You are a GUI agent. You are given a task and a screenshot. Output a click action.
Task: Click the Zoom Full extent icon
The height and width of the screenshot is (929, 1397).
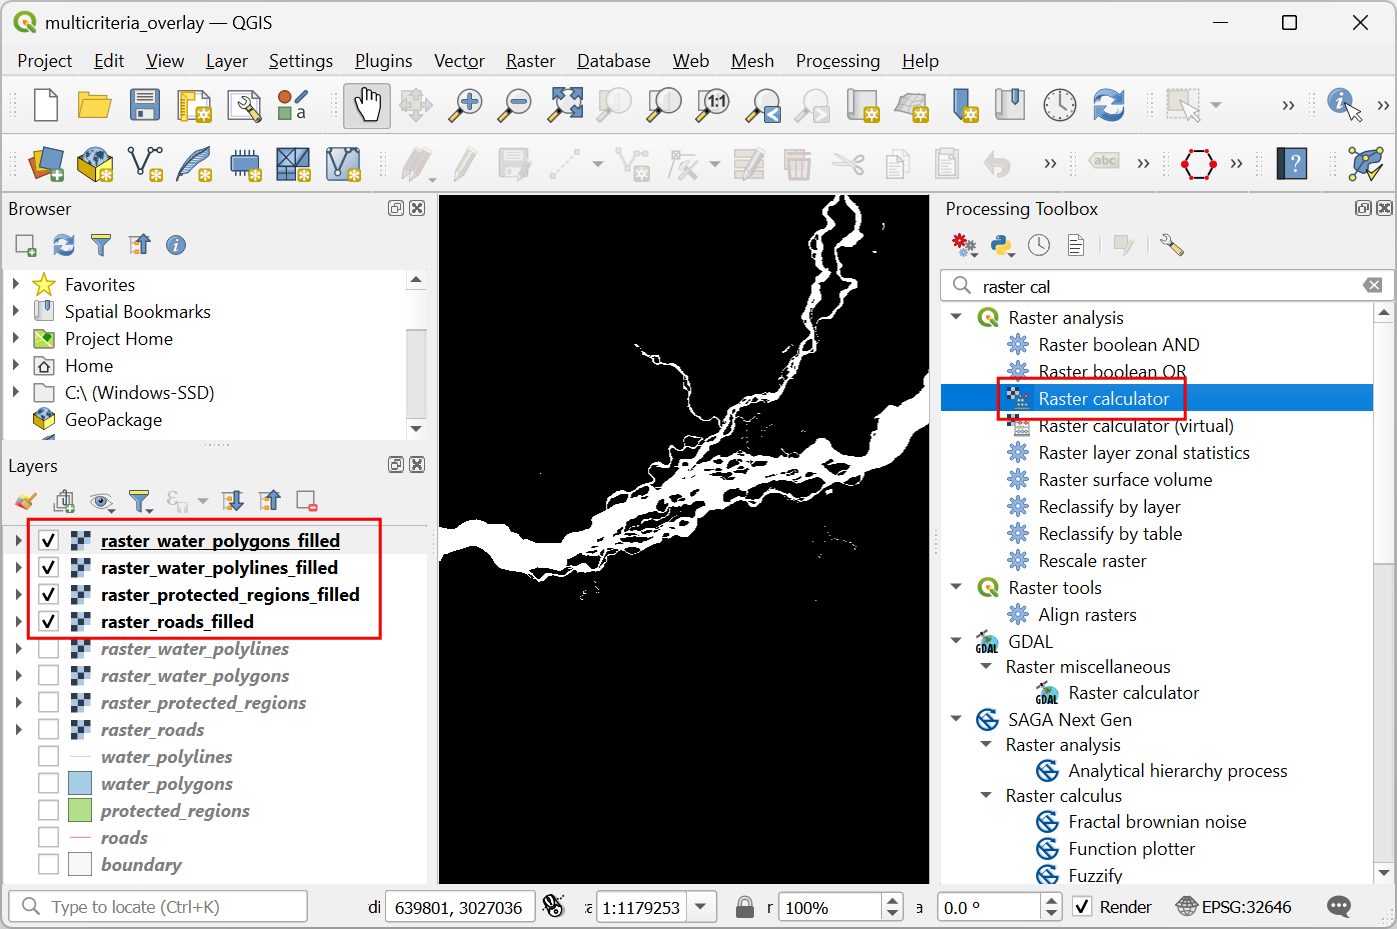(565, 105)
